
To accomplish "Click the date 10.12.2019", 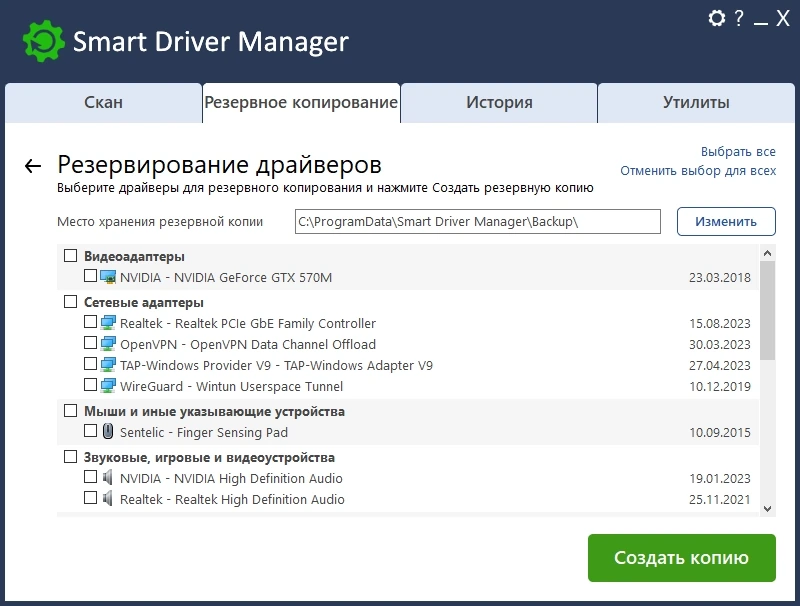I will pyautogui.click(x=719, y=386).
